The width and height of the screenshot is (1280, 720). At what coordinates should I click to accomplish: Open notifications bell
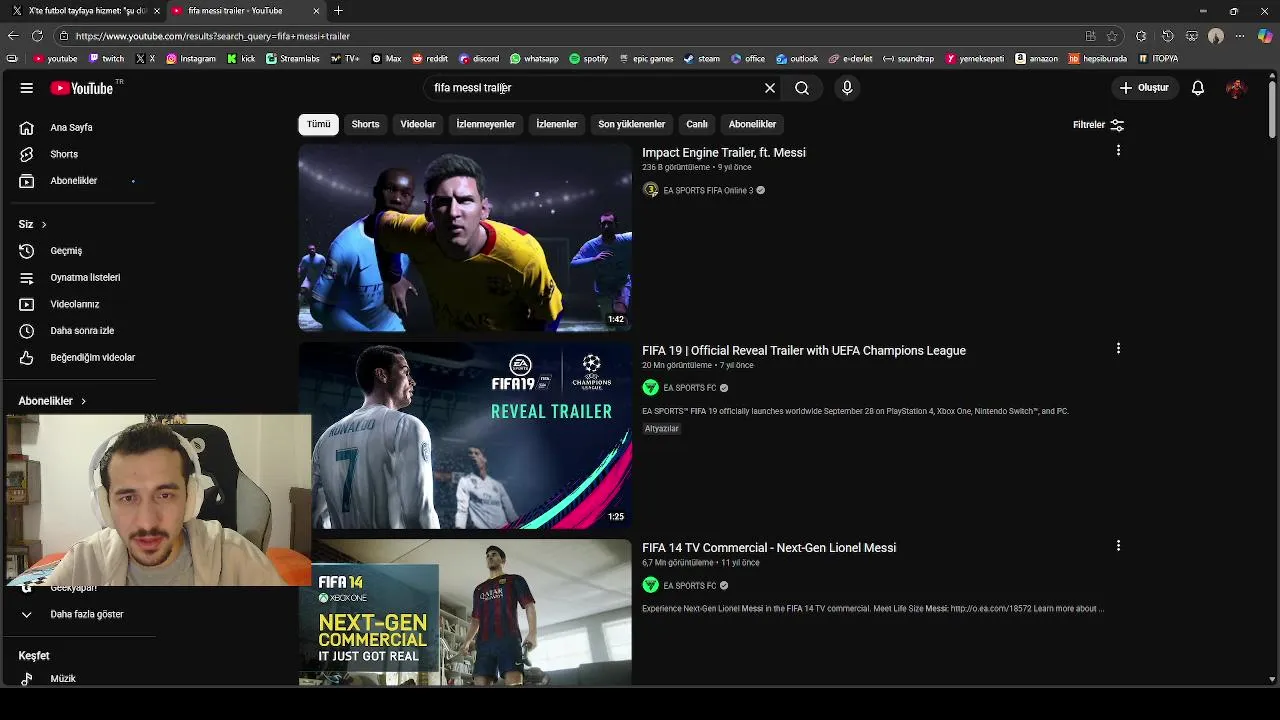(1198, 88)
